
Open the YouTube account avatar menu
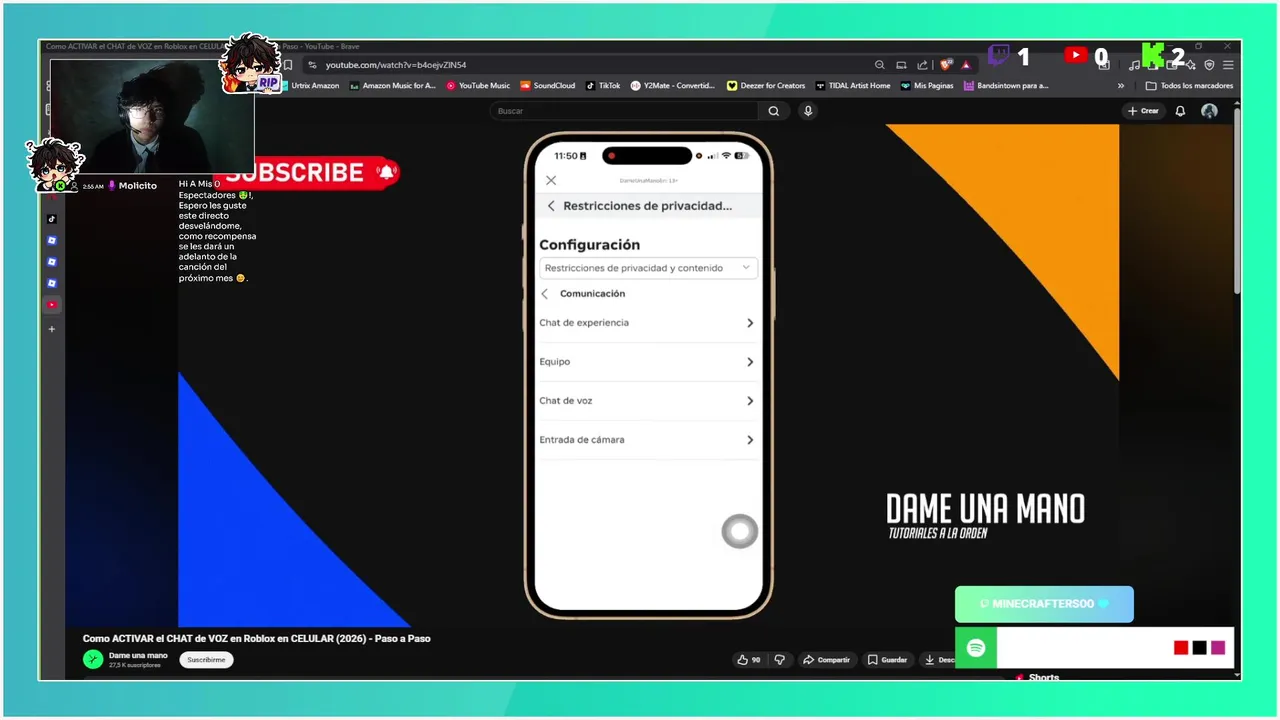coord(1209,111)
